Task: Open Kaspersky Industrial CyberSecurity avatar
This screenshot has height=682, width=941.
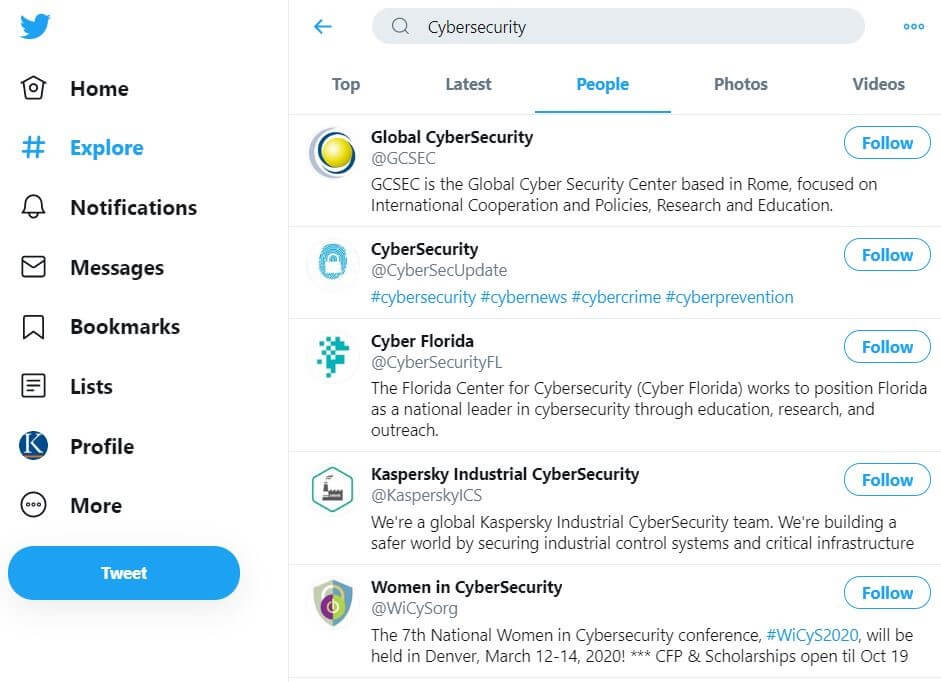Action: tap(332, 489)
